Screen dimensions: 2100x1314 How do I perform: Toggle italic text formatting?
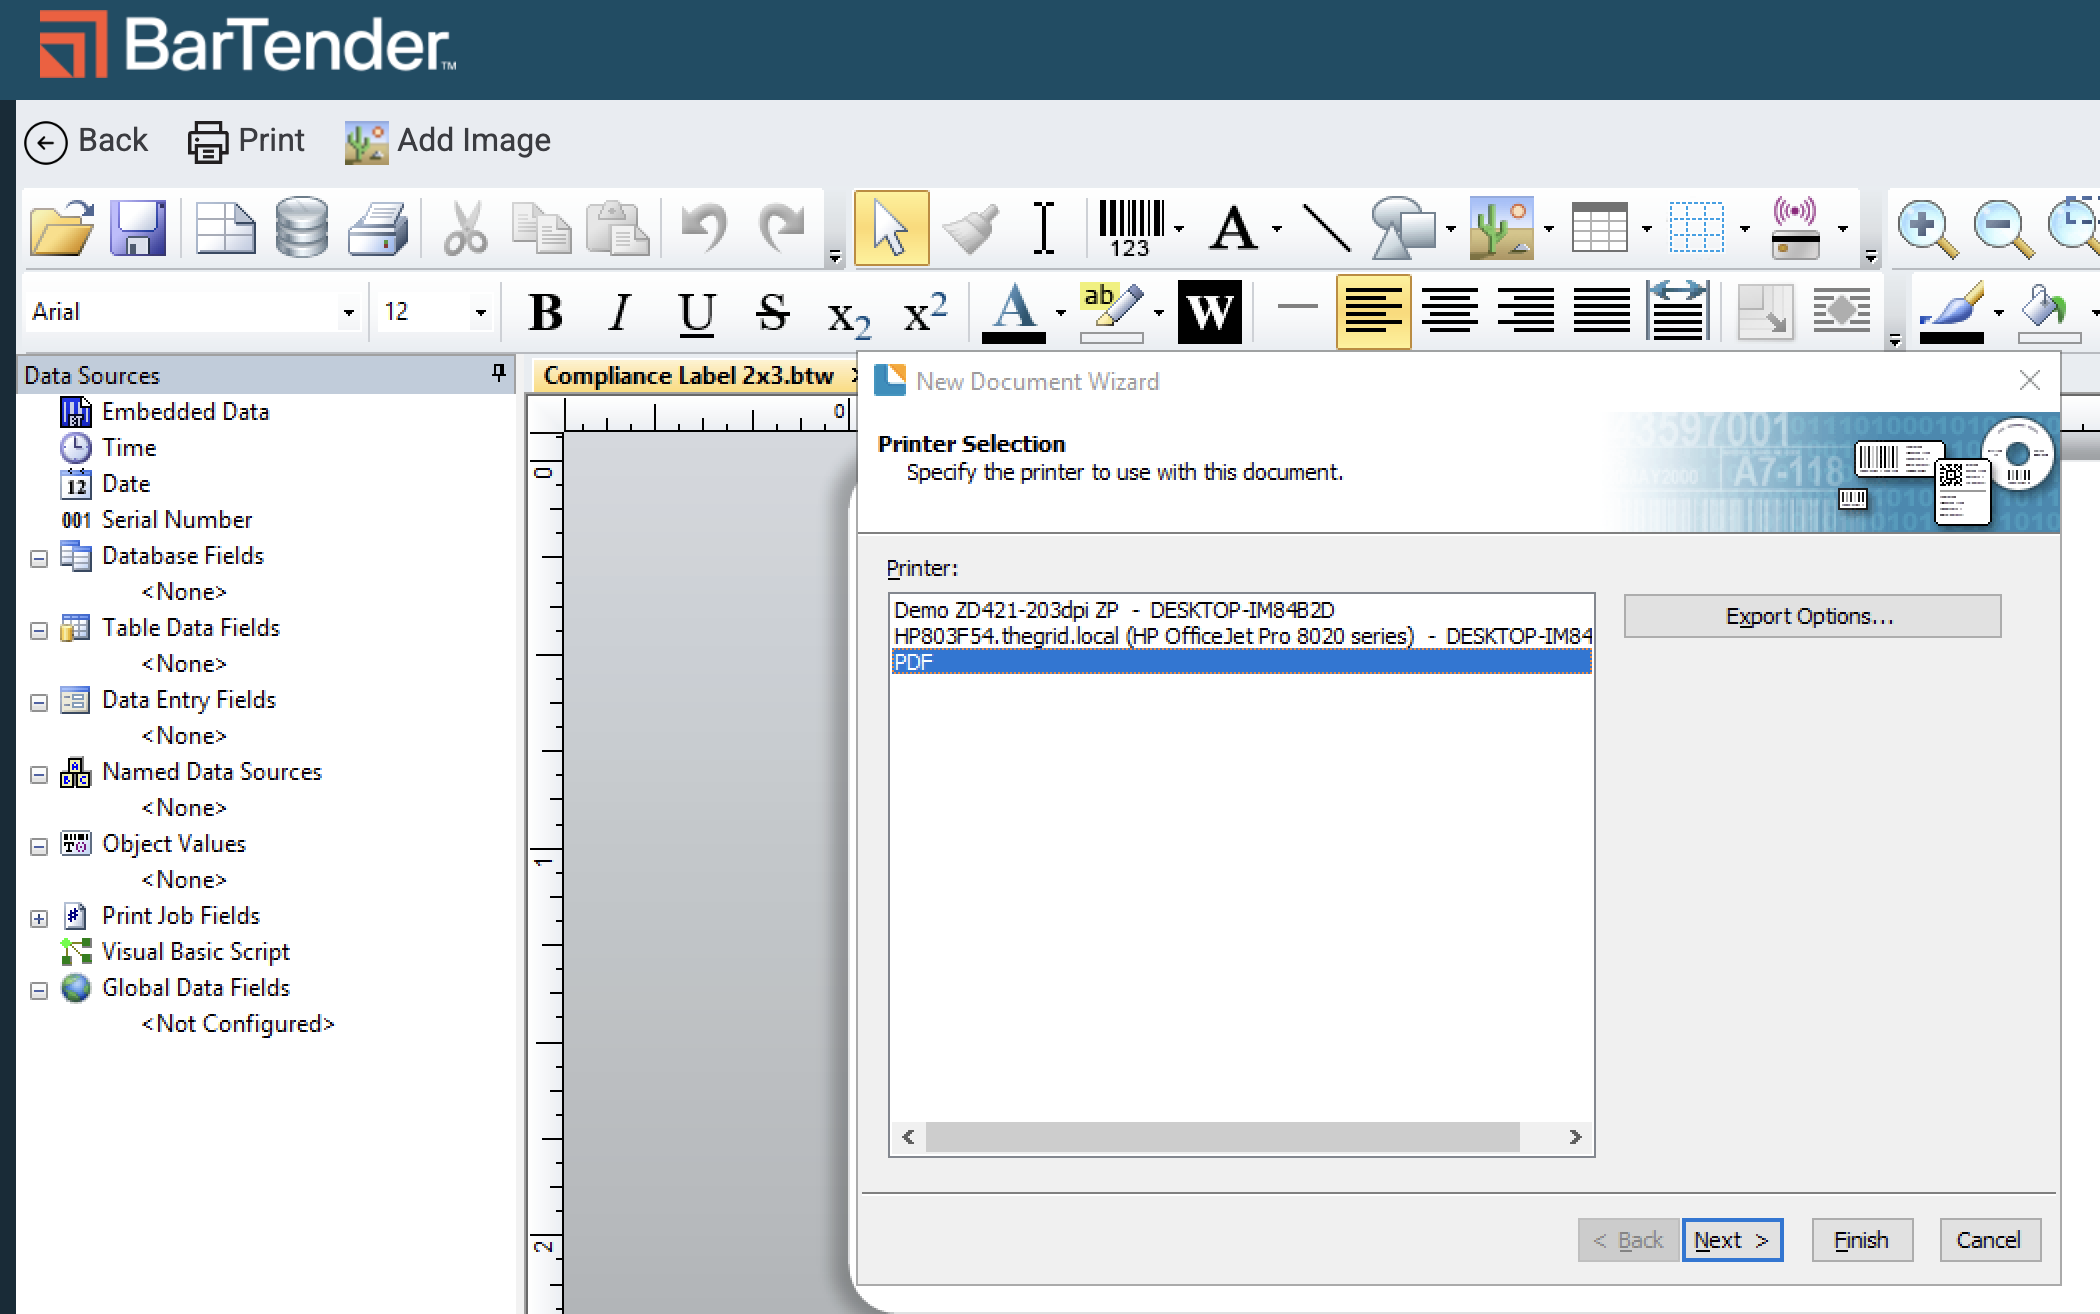click(620, 312)
